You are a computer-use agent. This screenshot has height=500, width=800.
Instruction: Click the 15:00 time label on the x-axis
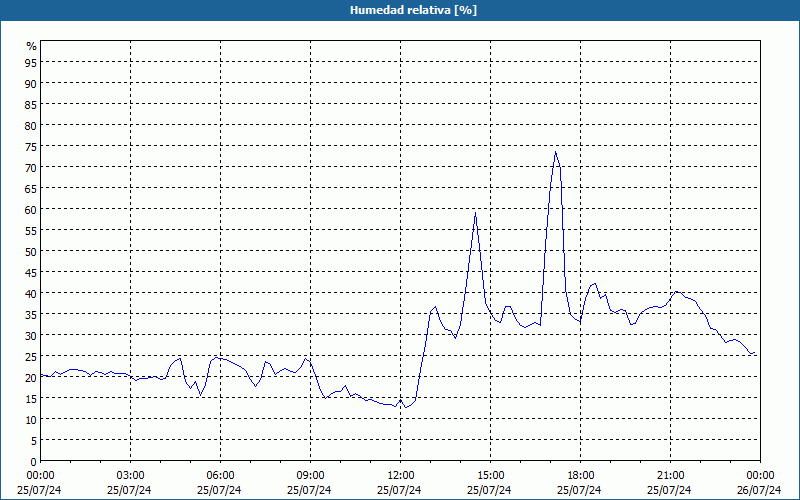coord(490,476)
